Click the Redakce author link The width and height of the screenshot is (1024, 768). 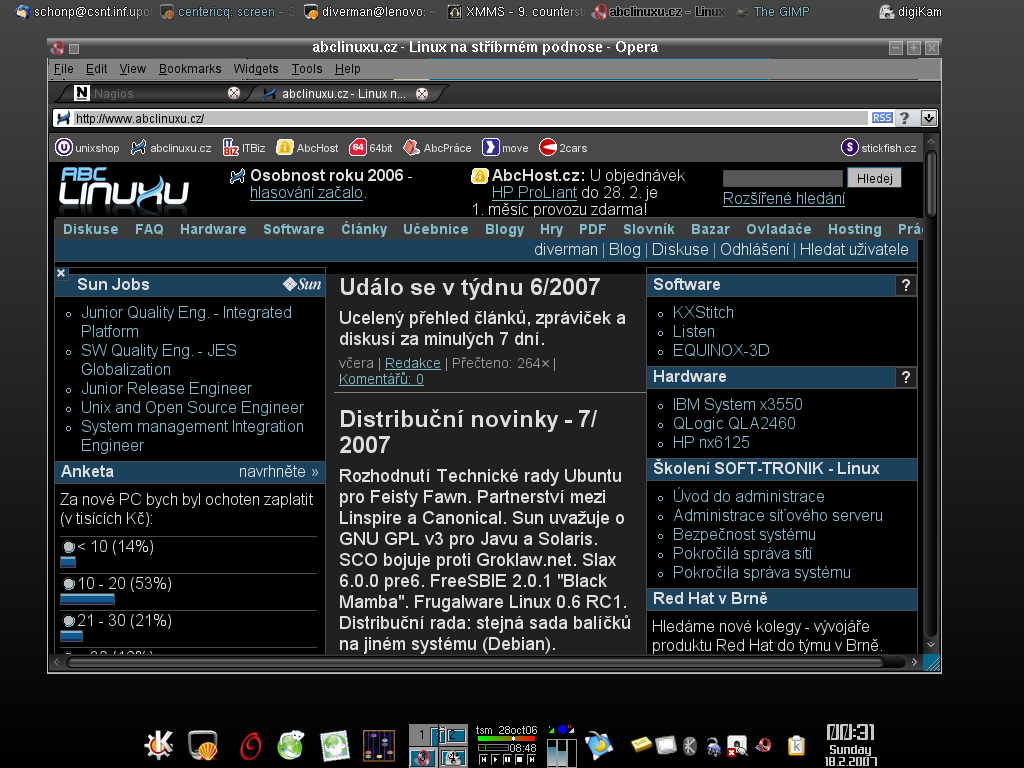tap(413, 363)
